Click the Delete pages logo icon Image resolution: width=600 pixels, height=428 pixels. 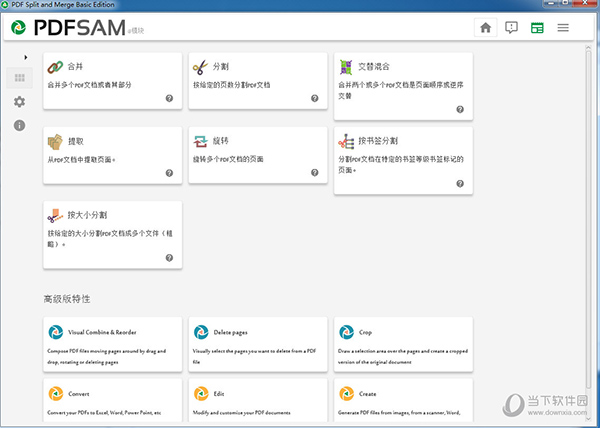[201, 332]
